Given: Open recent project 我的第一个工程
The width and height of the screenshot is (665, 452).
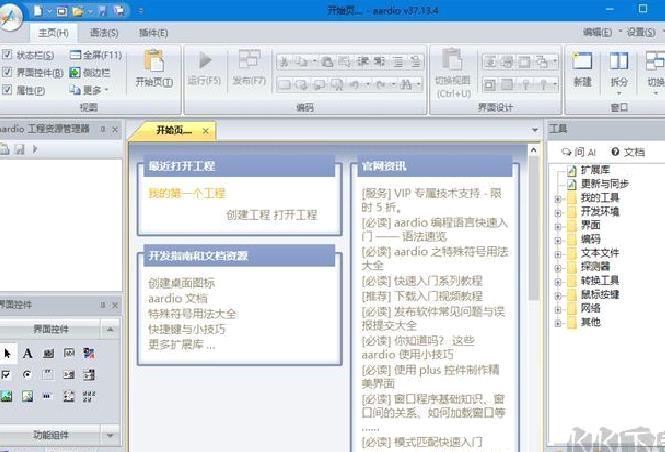Looking at the screenshot, I should tap(187, 193).
